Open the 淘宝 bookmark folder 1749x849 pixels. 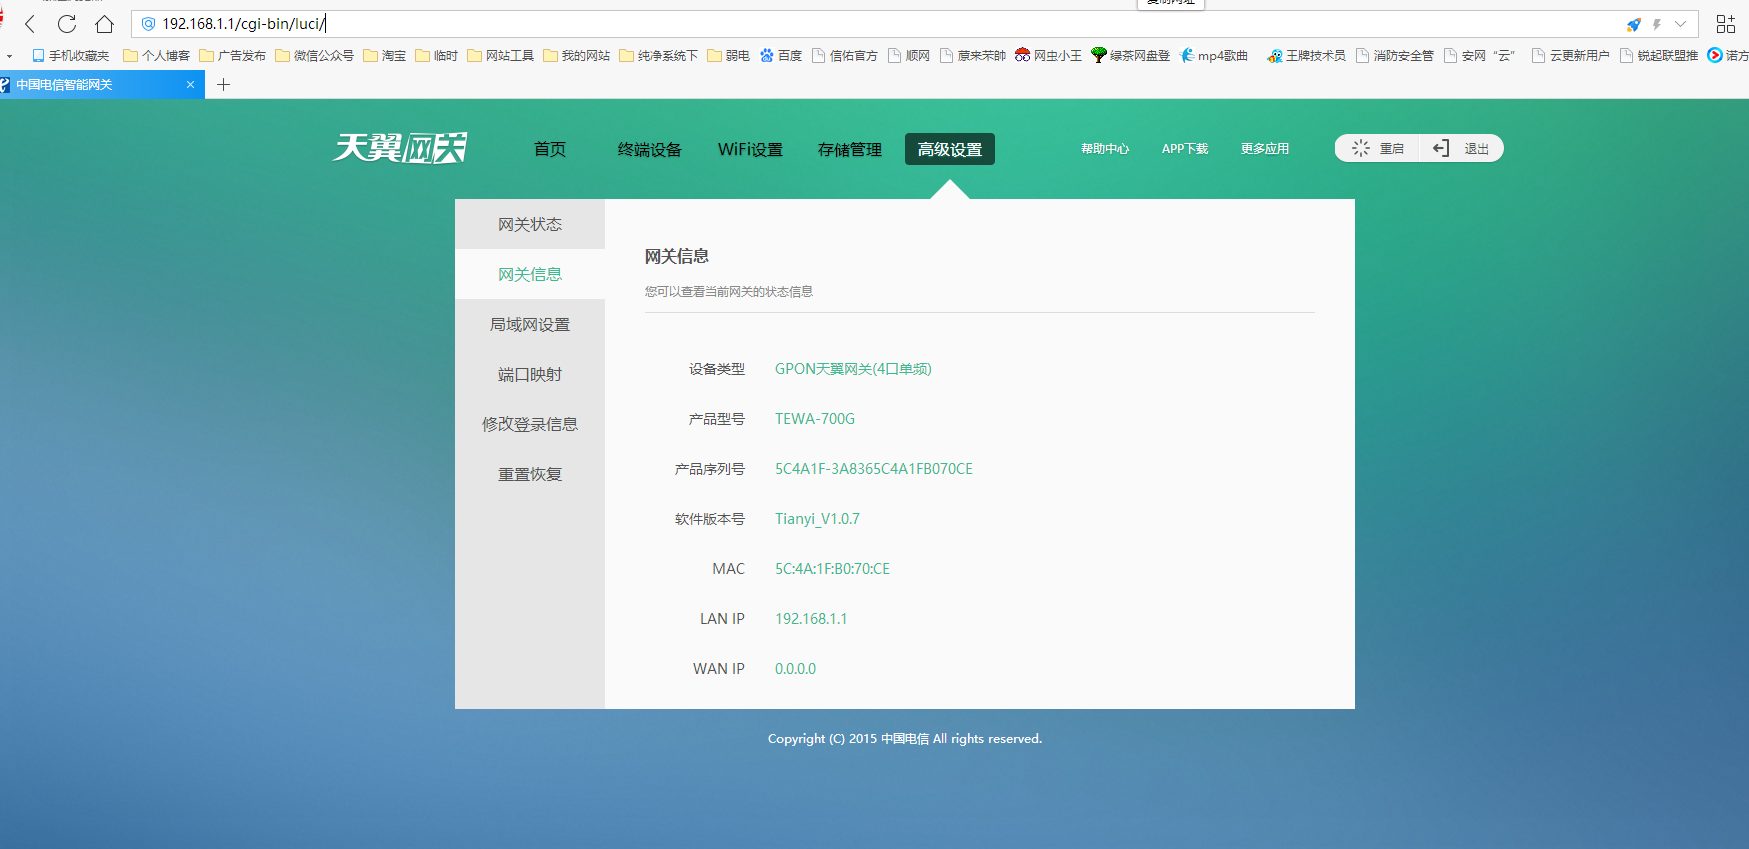(x=385, y=56)
